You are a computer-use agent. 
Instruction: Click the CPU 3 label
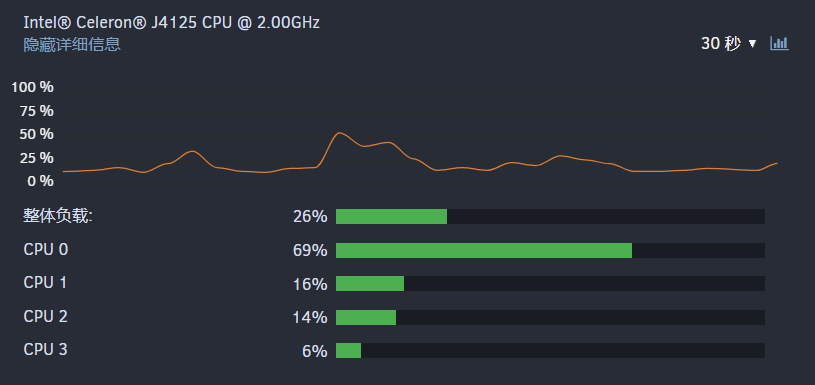(x=46, y=350)
